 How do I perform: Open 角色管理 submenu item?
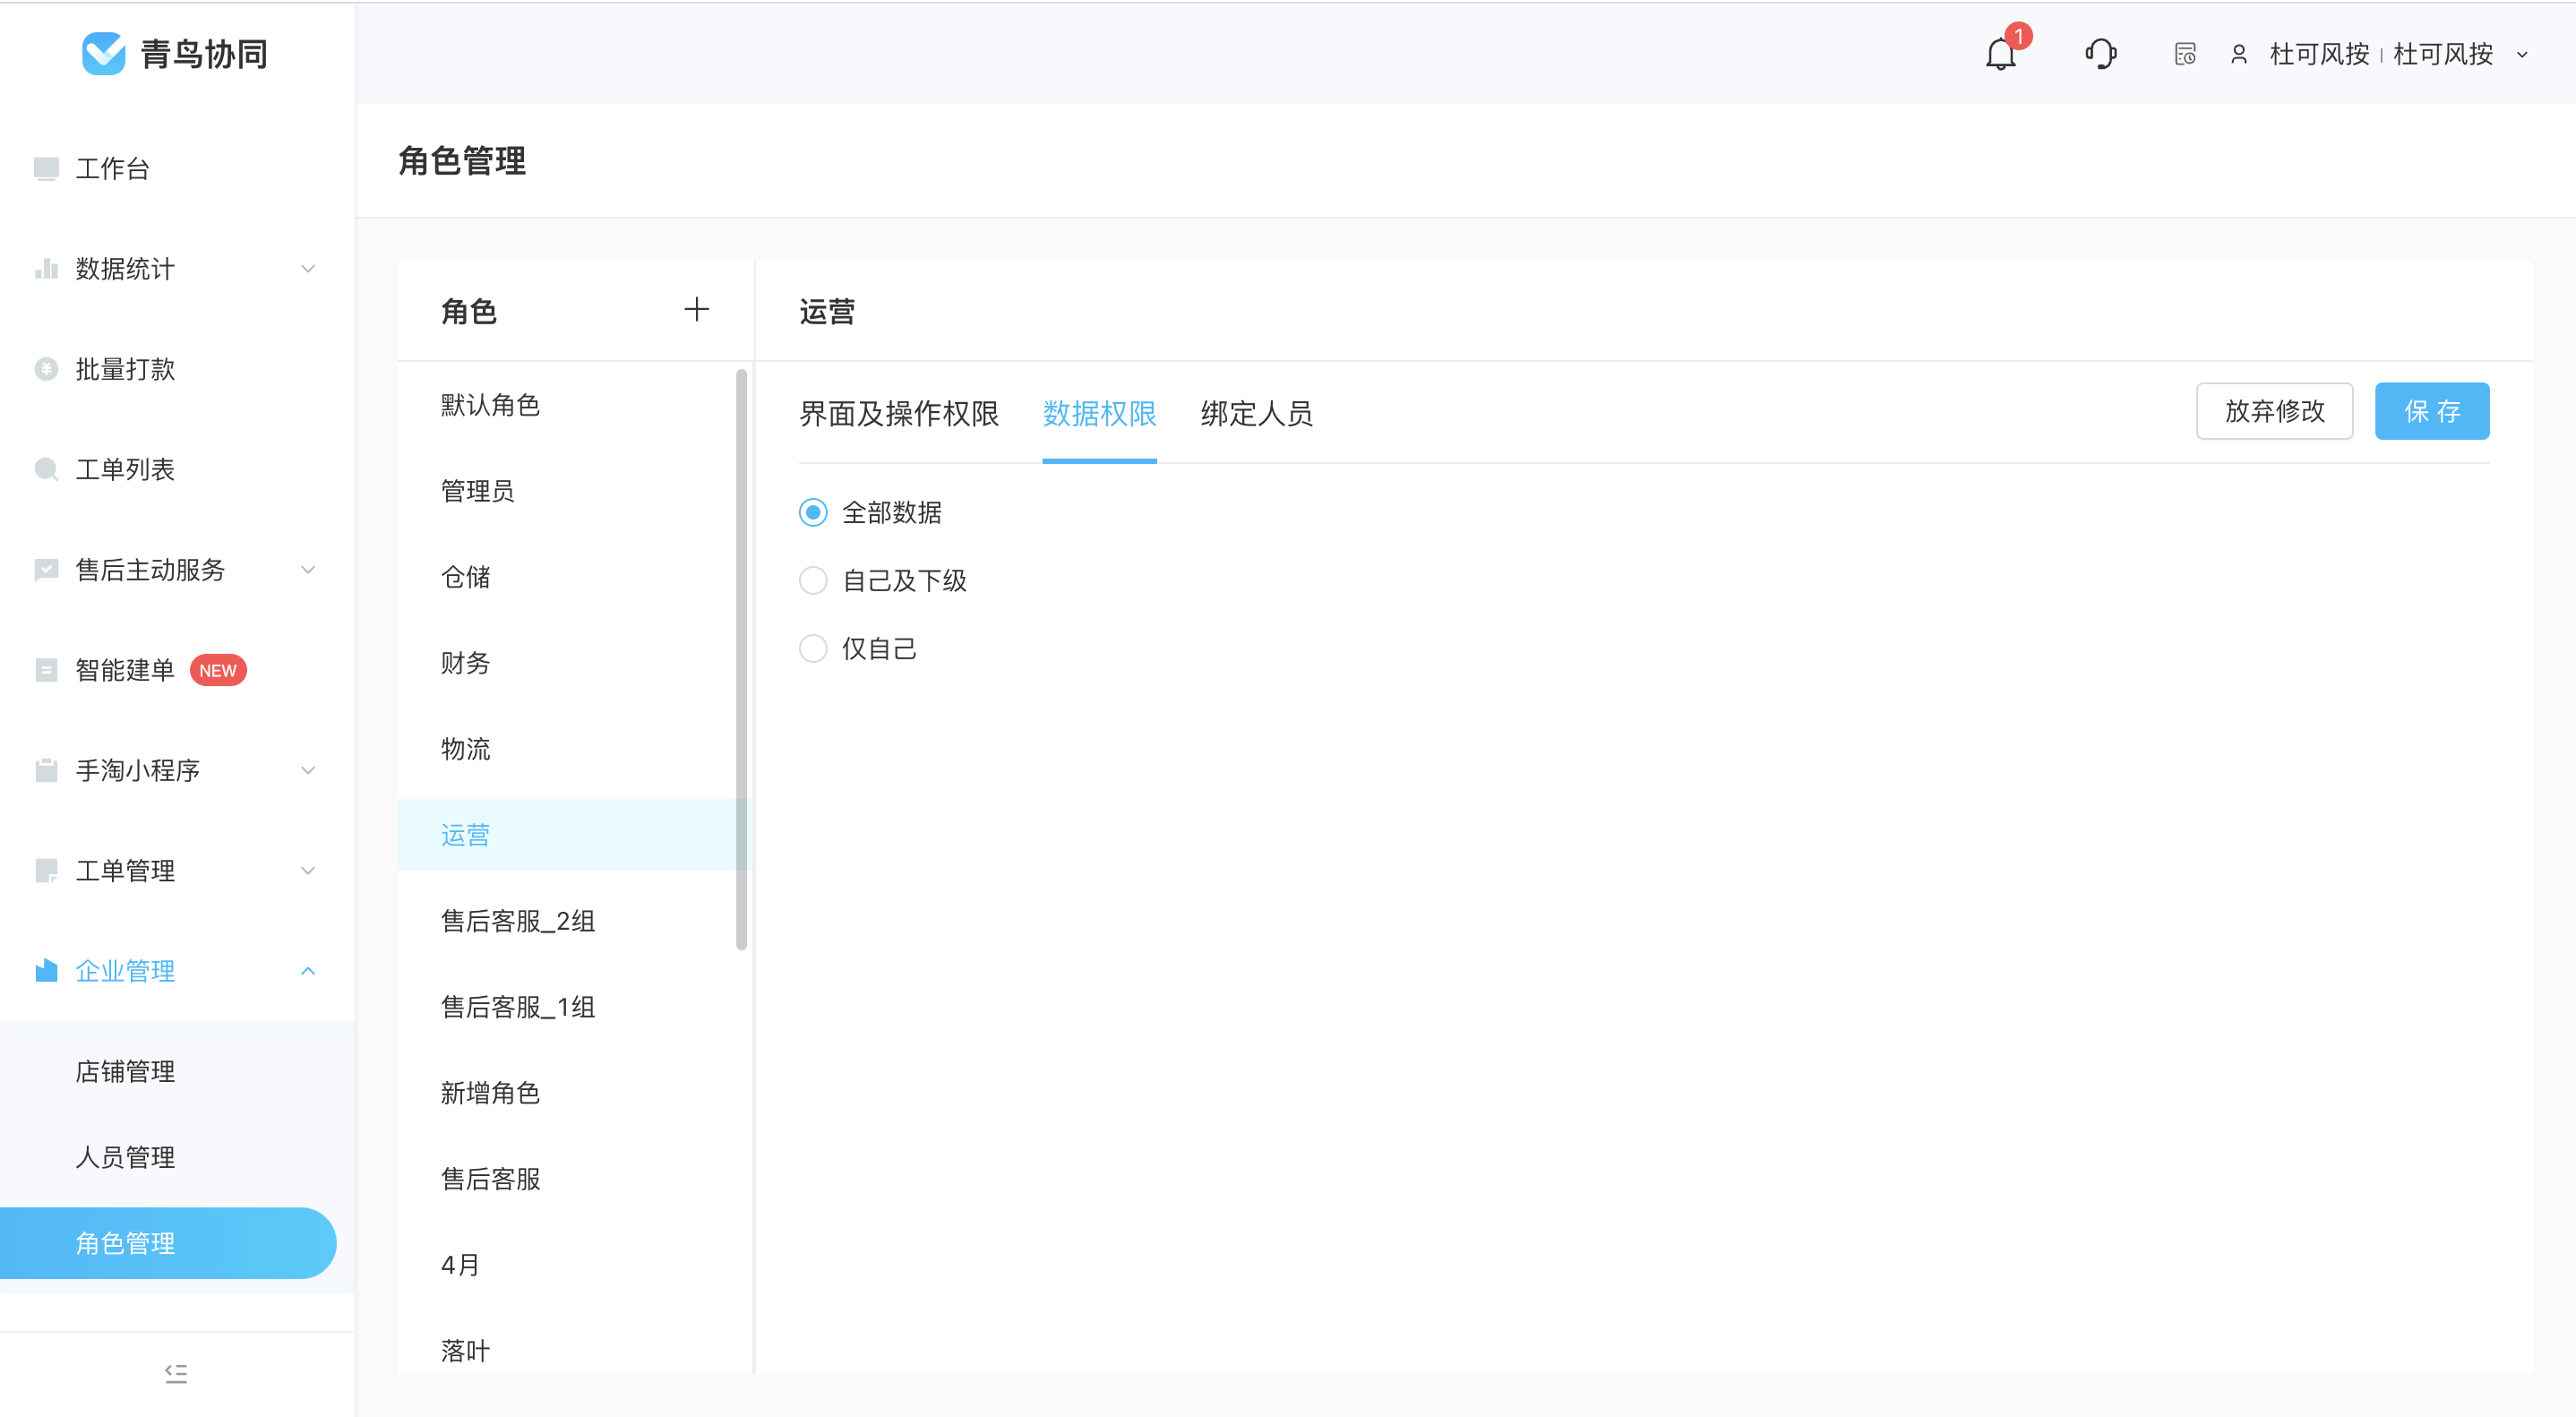(x=168, y=1243)
